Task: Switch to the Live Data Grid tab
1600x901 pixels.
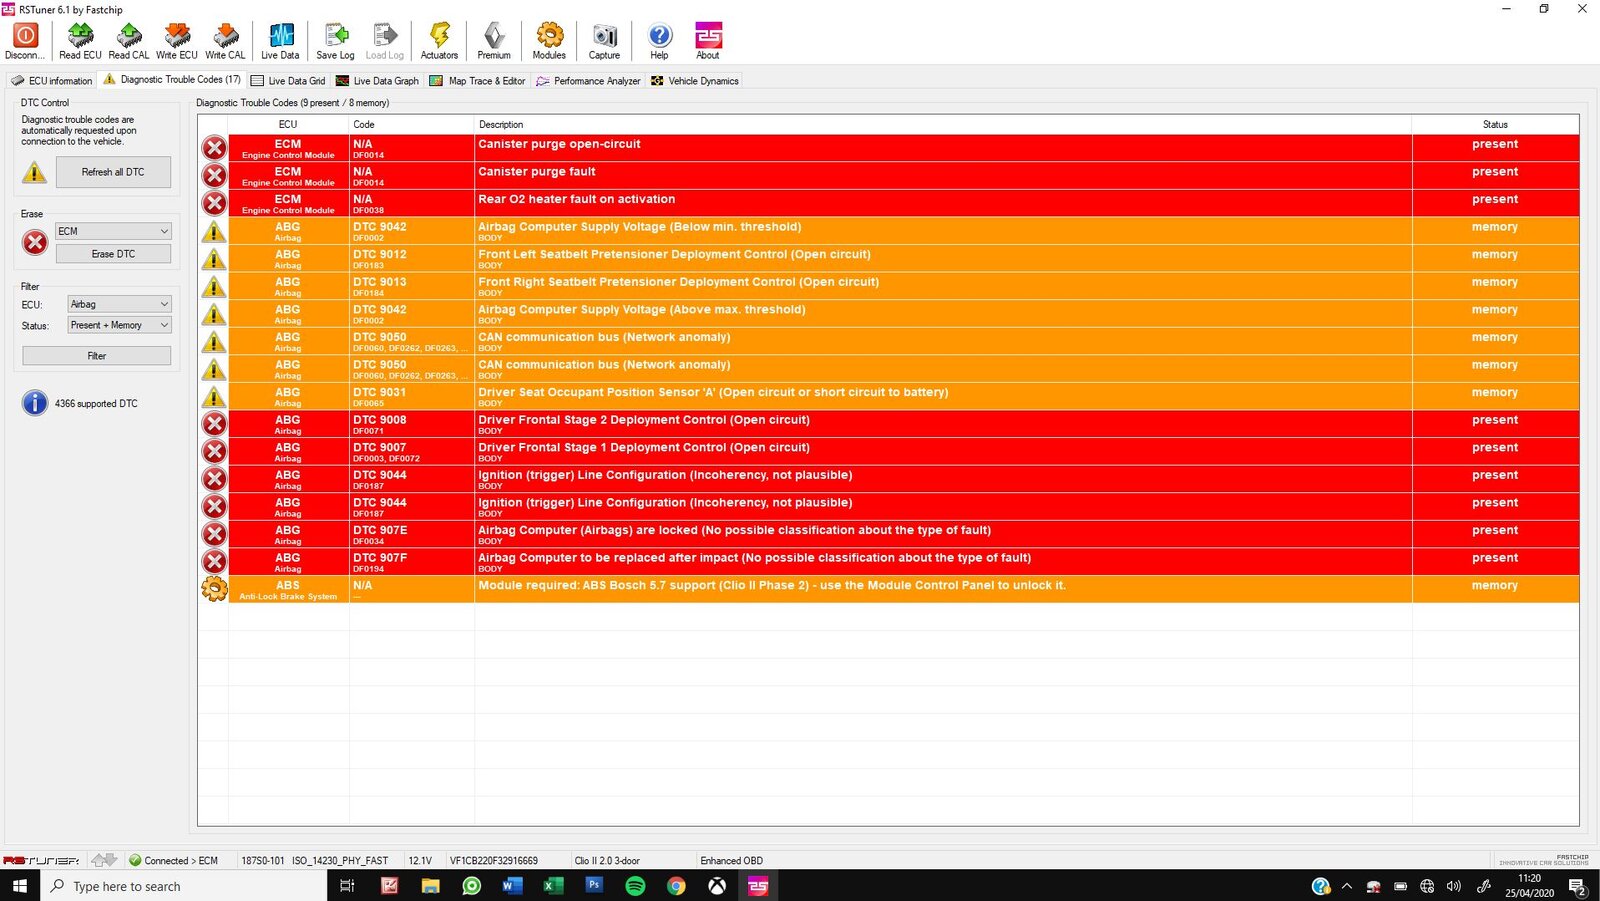Action: 288,81
